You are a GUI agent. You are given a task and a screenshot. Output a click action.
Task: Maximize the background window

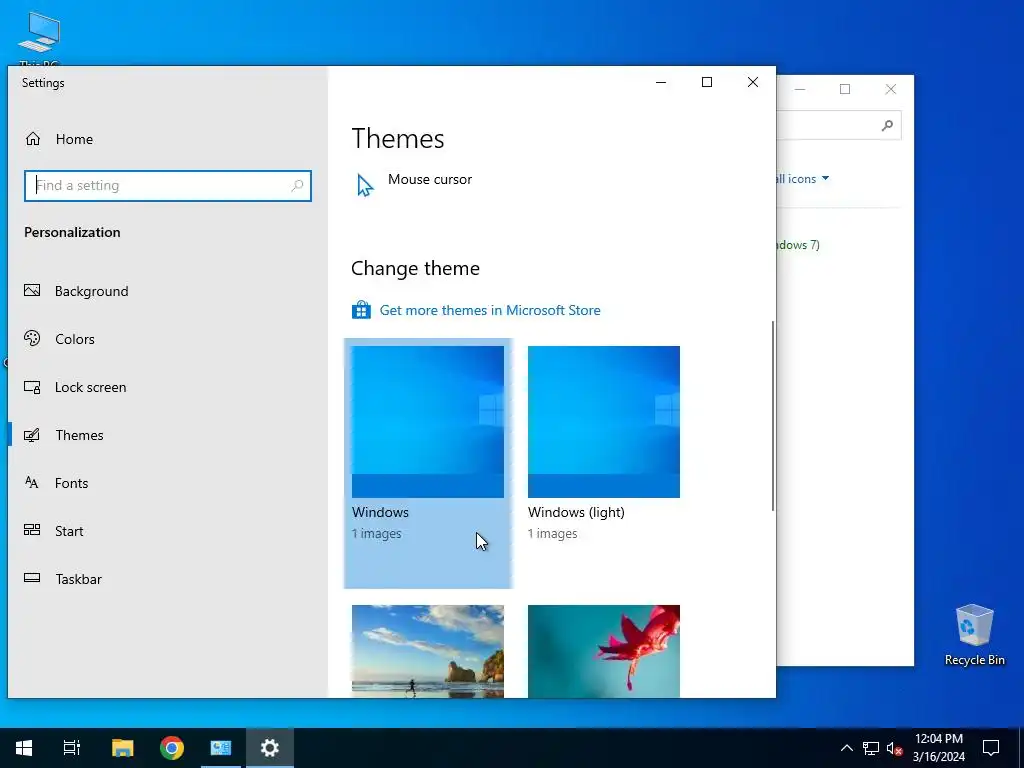click(x=845, y=89)
